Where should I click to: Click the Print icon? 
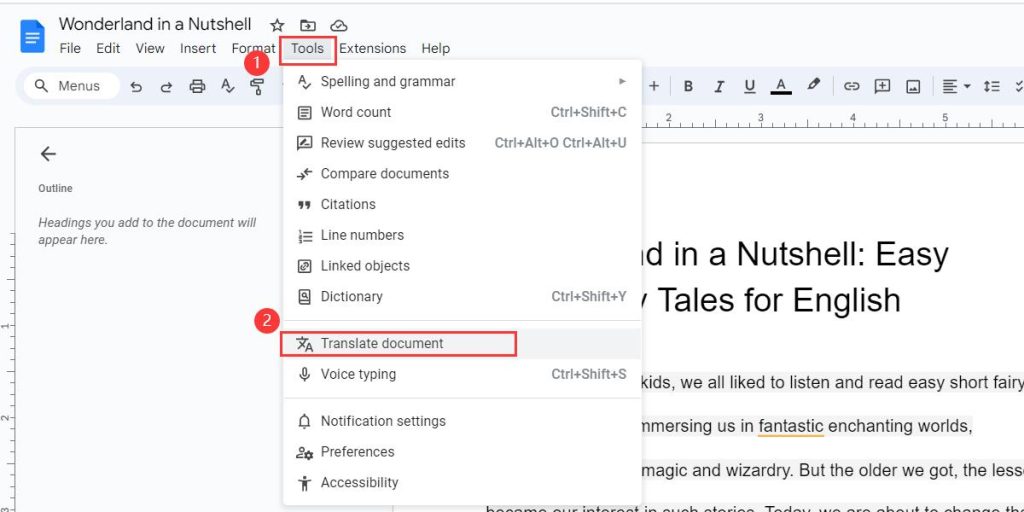[197, 86]
